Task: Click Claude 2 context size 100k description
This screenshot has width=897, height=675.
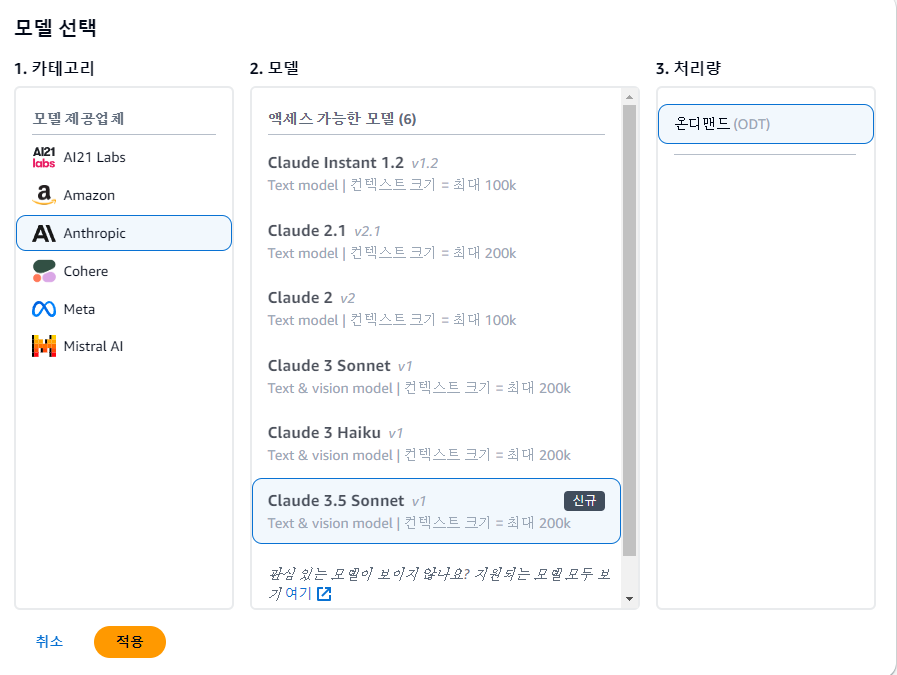Action: tap(392, 320)
